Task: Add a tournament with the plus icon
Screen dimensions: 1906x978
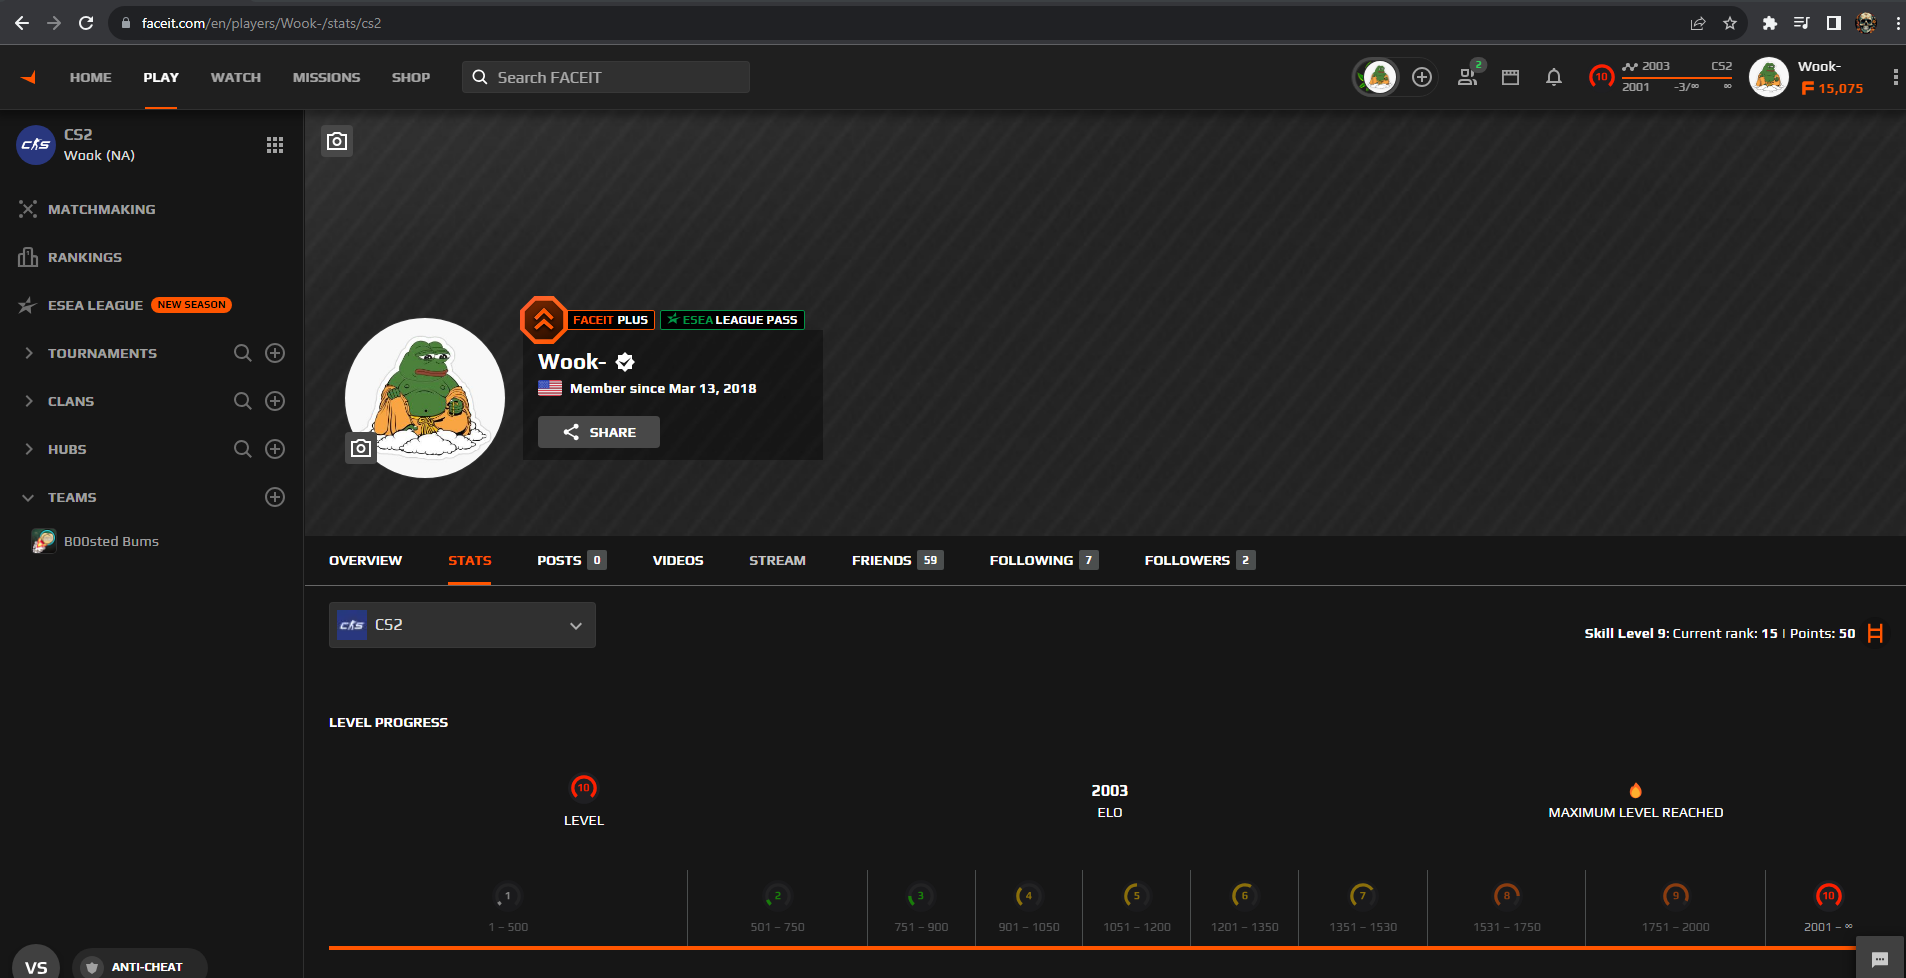Action: click(275, 353)
